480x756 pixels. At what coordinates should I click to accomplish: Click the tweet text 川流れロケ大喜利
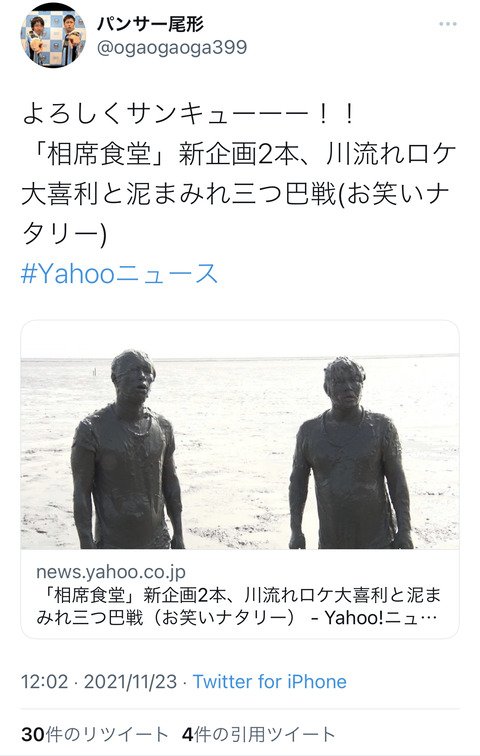click(391, 154)
